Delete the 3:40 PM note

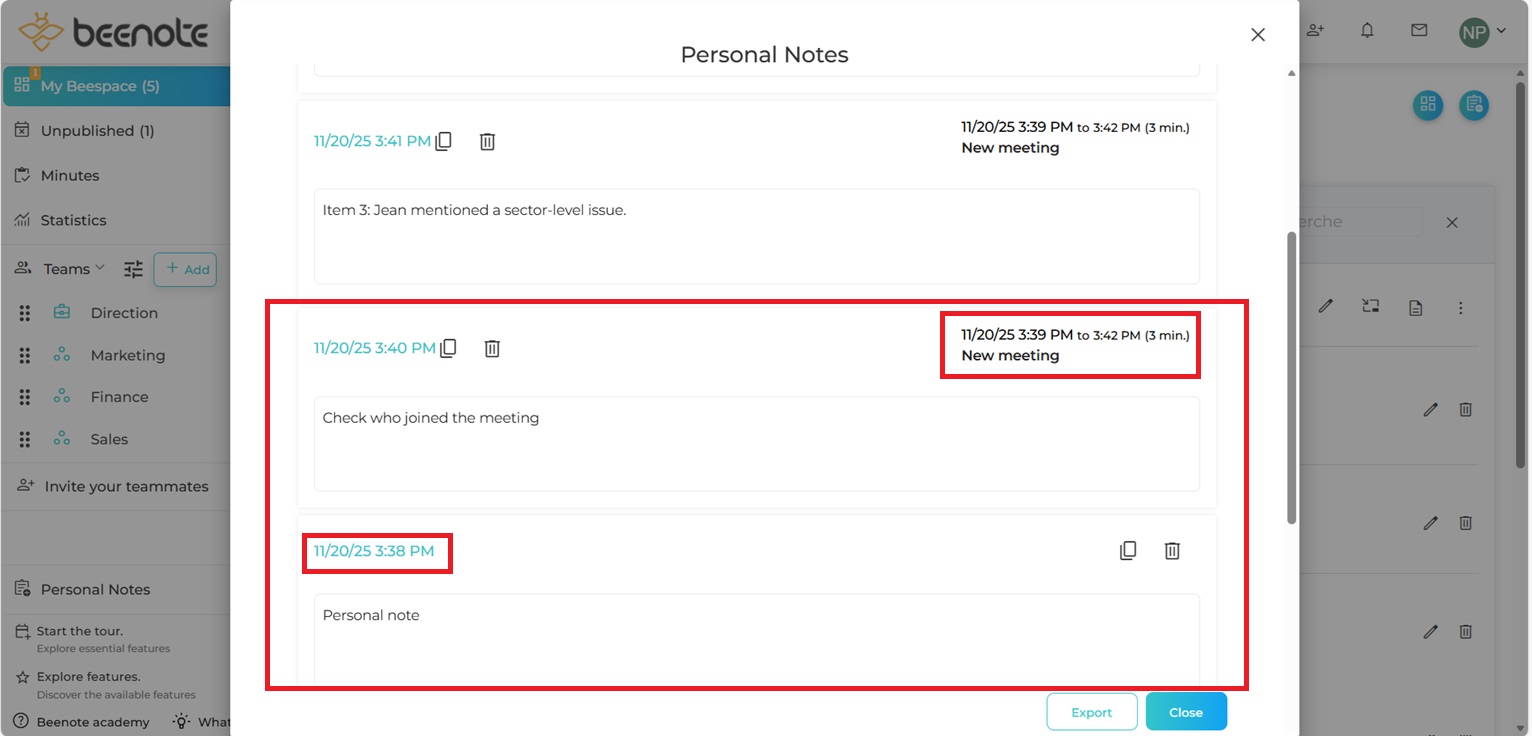click(x=492, y=348)
